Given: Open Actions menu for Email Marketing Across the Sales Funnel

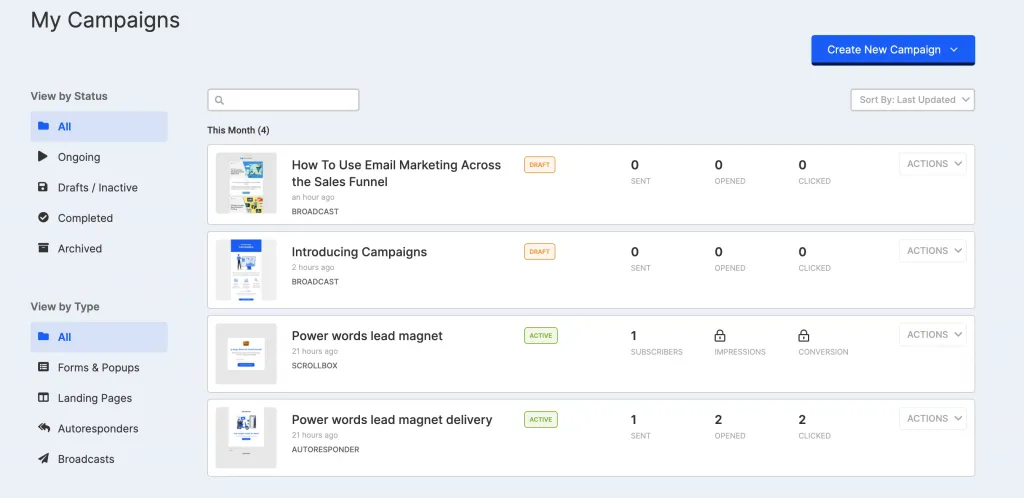Looking at the screenshot, I should (x=933, y=164).
